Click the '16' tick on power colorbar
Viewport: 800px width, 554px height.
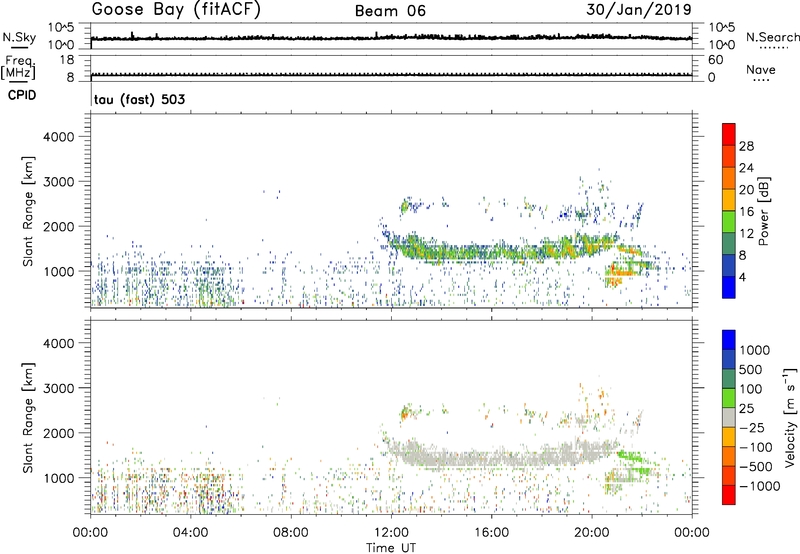746,212
